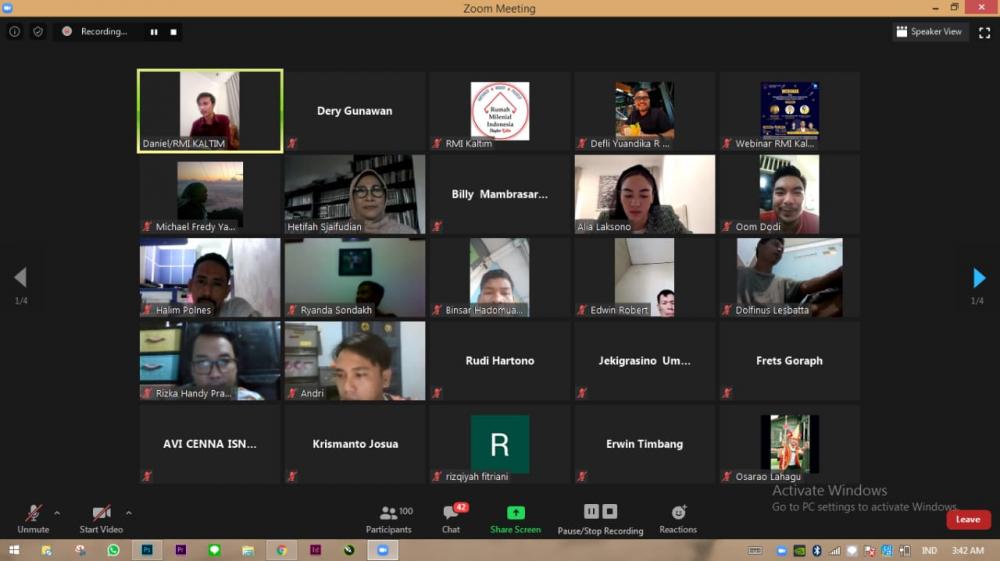
Task: Open the meeting information icon
Action: [x=14, y=31]
